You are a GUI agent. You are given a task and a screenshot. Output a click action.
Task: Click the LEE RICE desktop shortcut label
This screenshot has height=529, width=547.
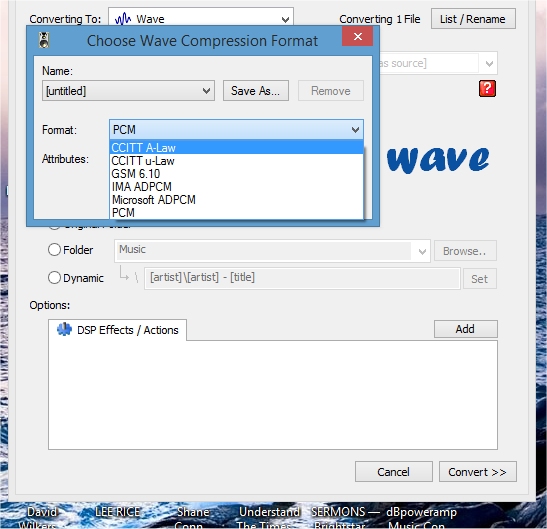(x=118, y=512)
